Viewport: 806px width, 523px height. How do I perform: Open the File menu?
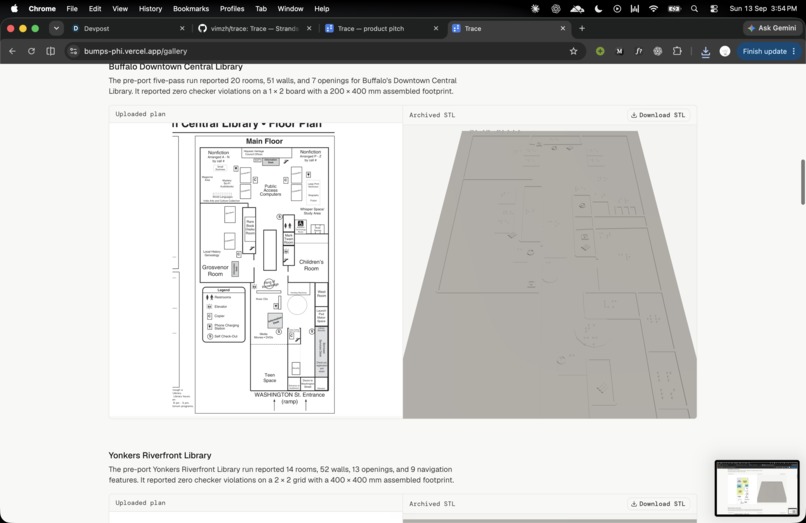coord(72,8)
